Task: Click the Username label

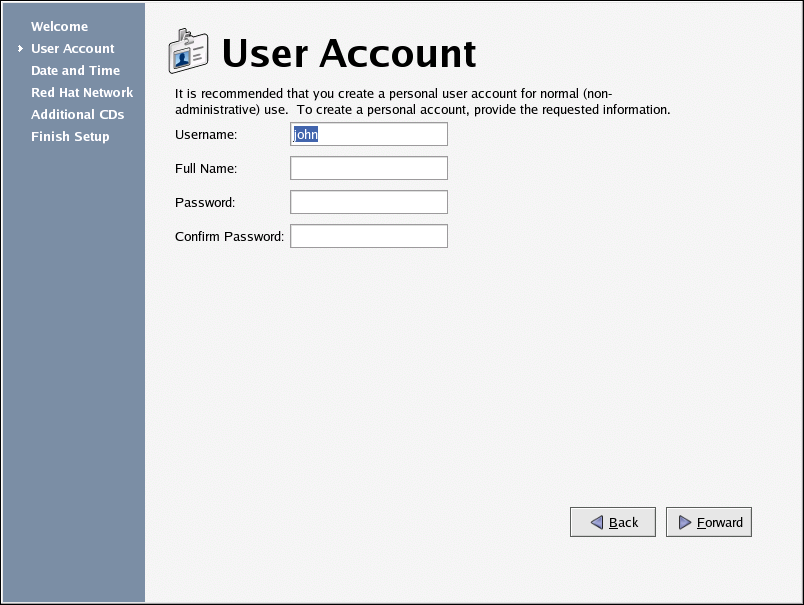Action: [206, 135]
